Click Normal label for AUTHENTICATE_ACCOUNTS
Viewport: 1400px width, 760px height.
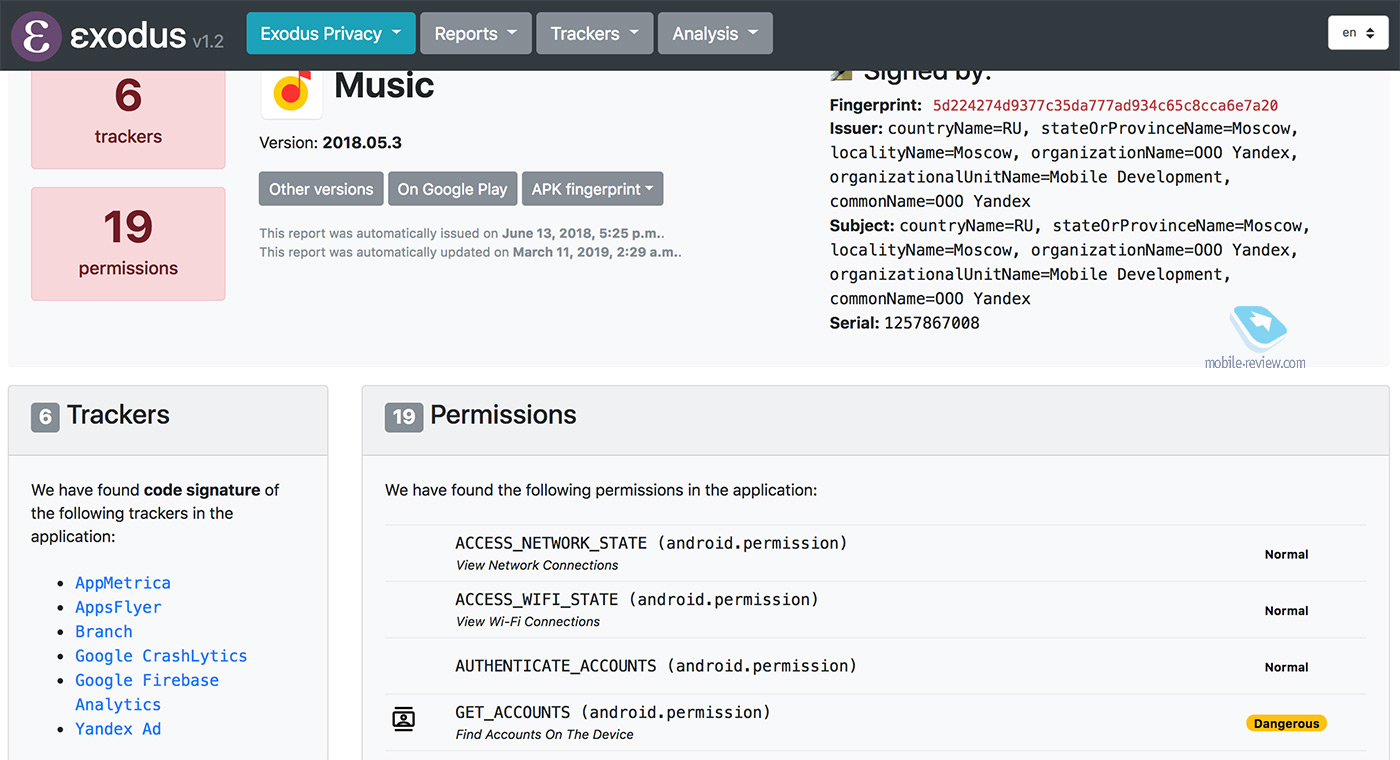coord(1286,667)
